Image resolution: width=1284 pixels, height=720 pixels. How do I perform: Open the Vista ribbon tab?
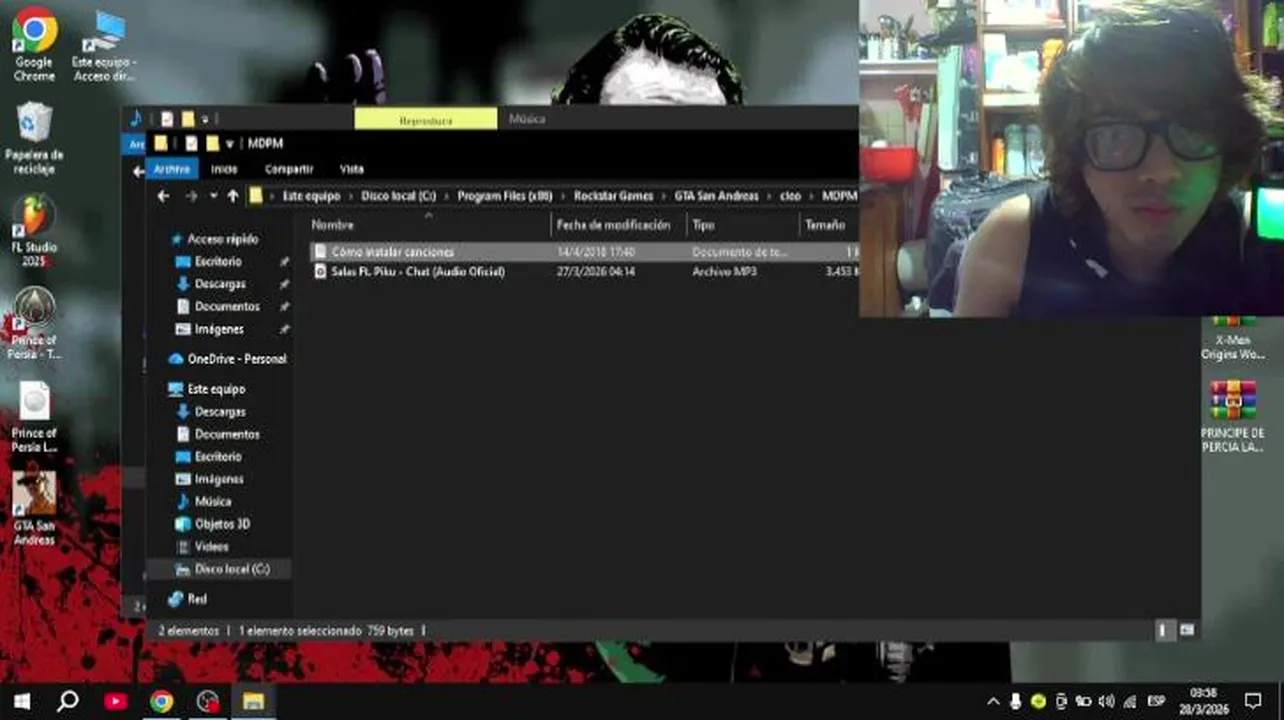(352, 169)
